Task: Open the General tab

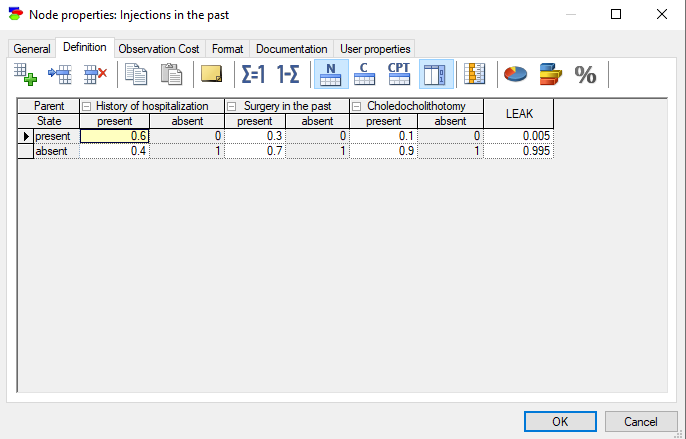Action: coord(32,49)
